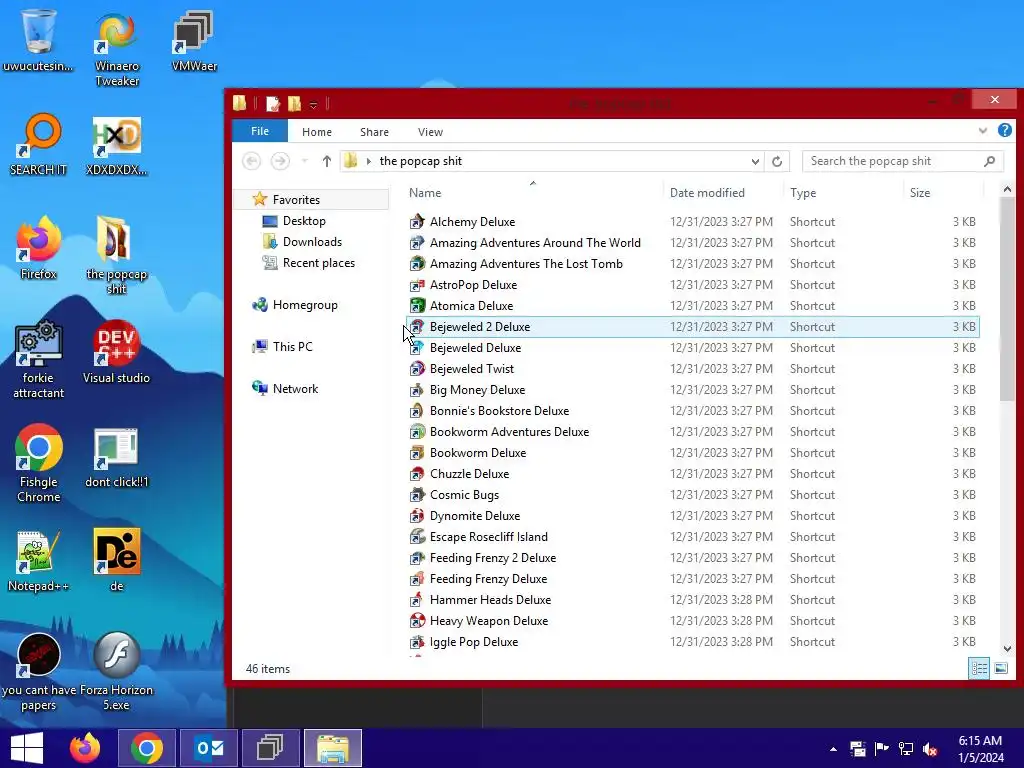Click the Properties quick access toolbar icon
The image size is (1024, 768).
272,103
